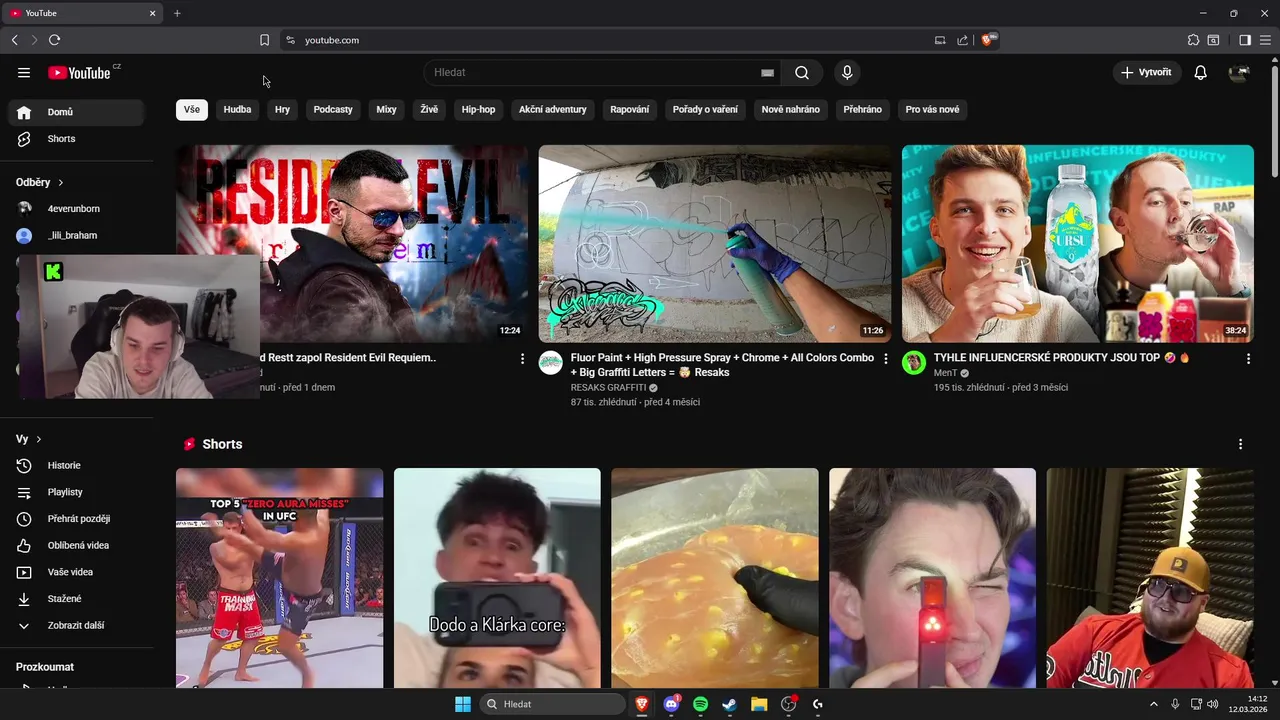Open Stažené downloads page

(x=76, y=599)
